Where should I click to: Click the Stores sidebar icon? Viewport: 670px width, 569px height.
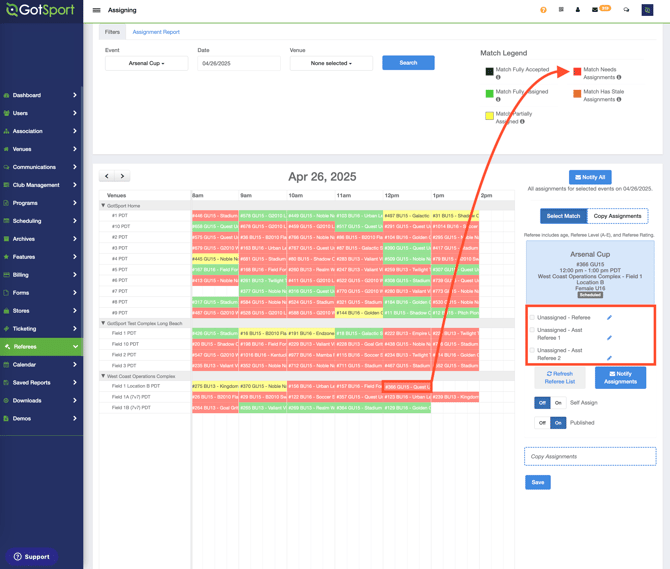coord(6,311)
